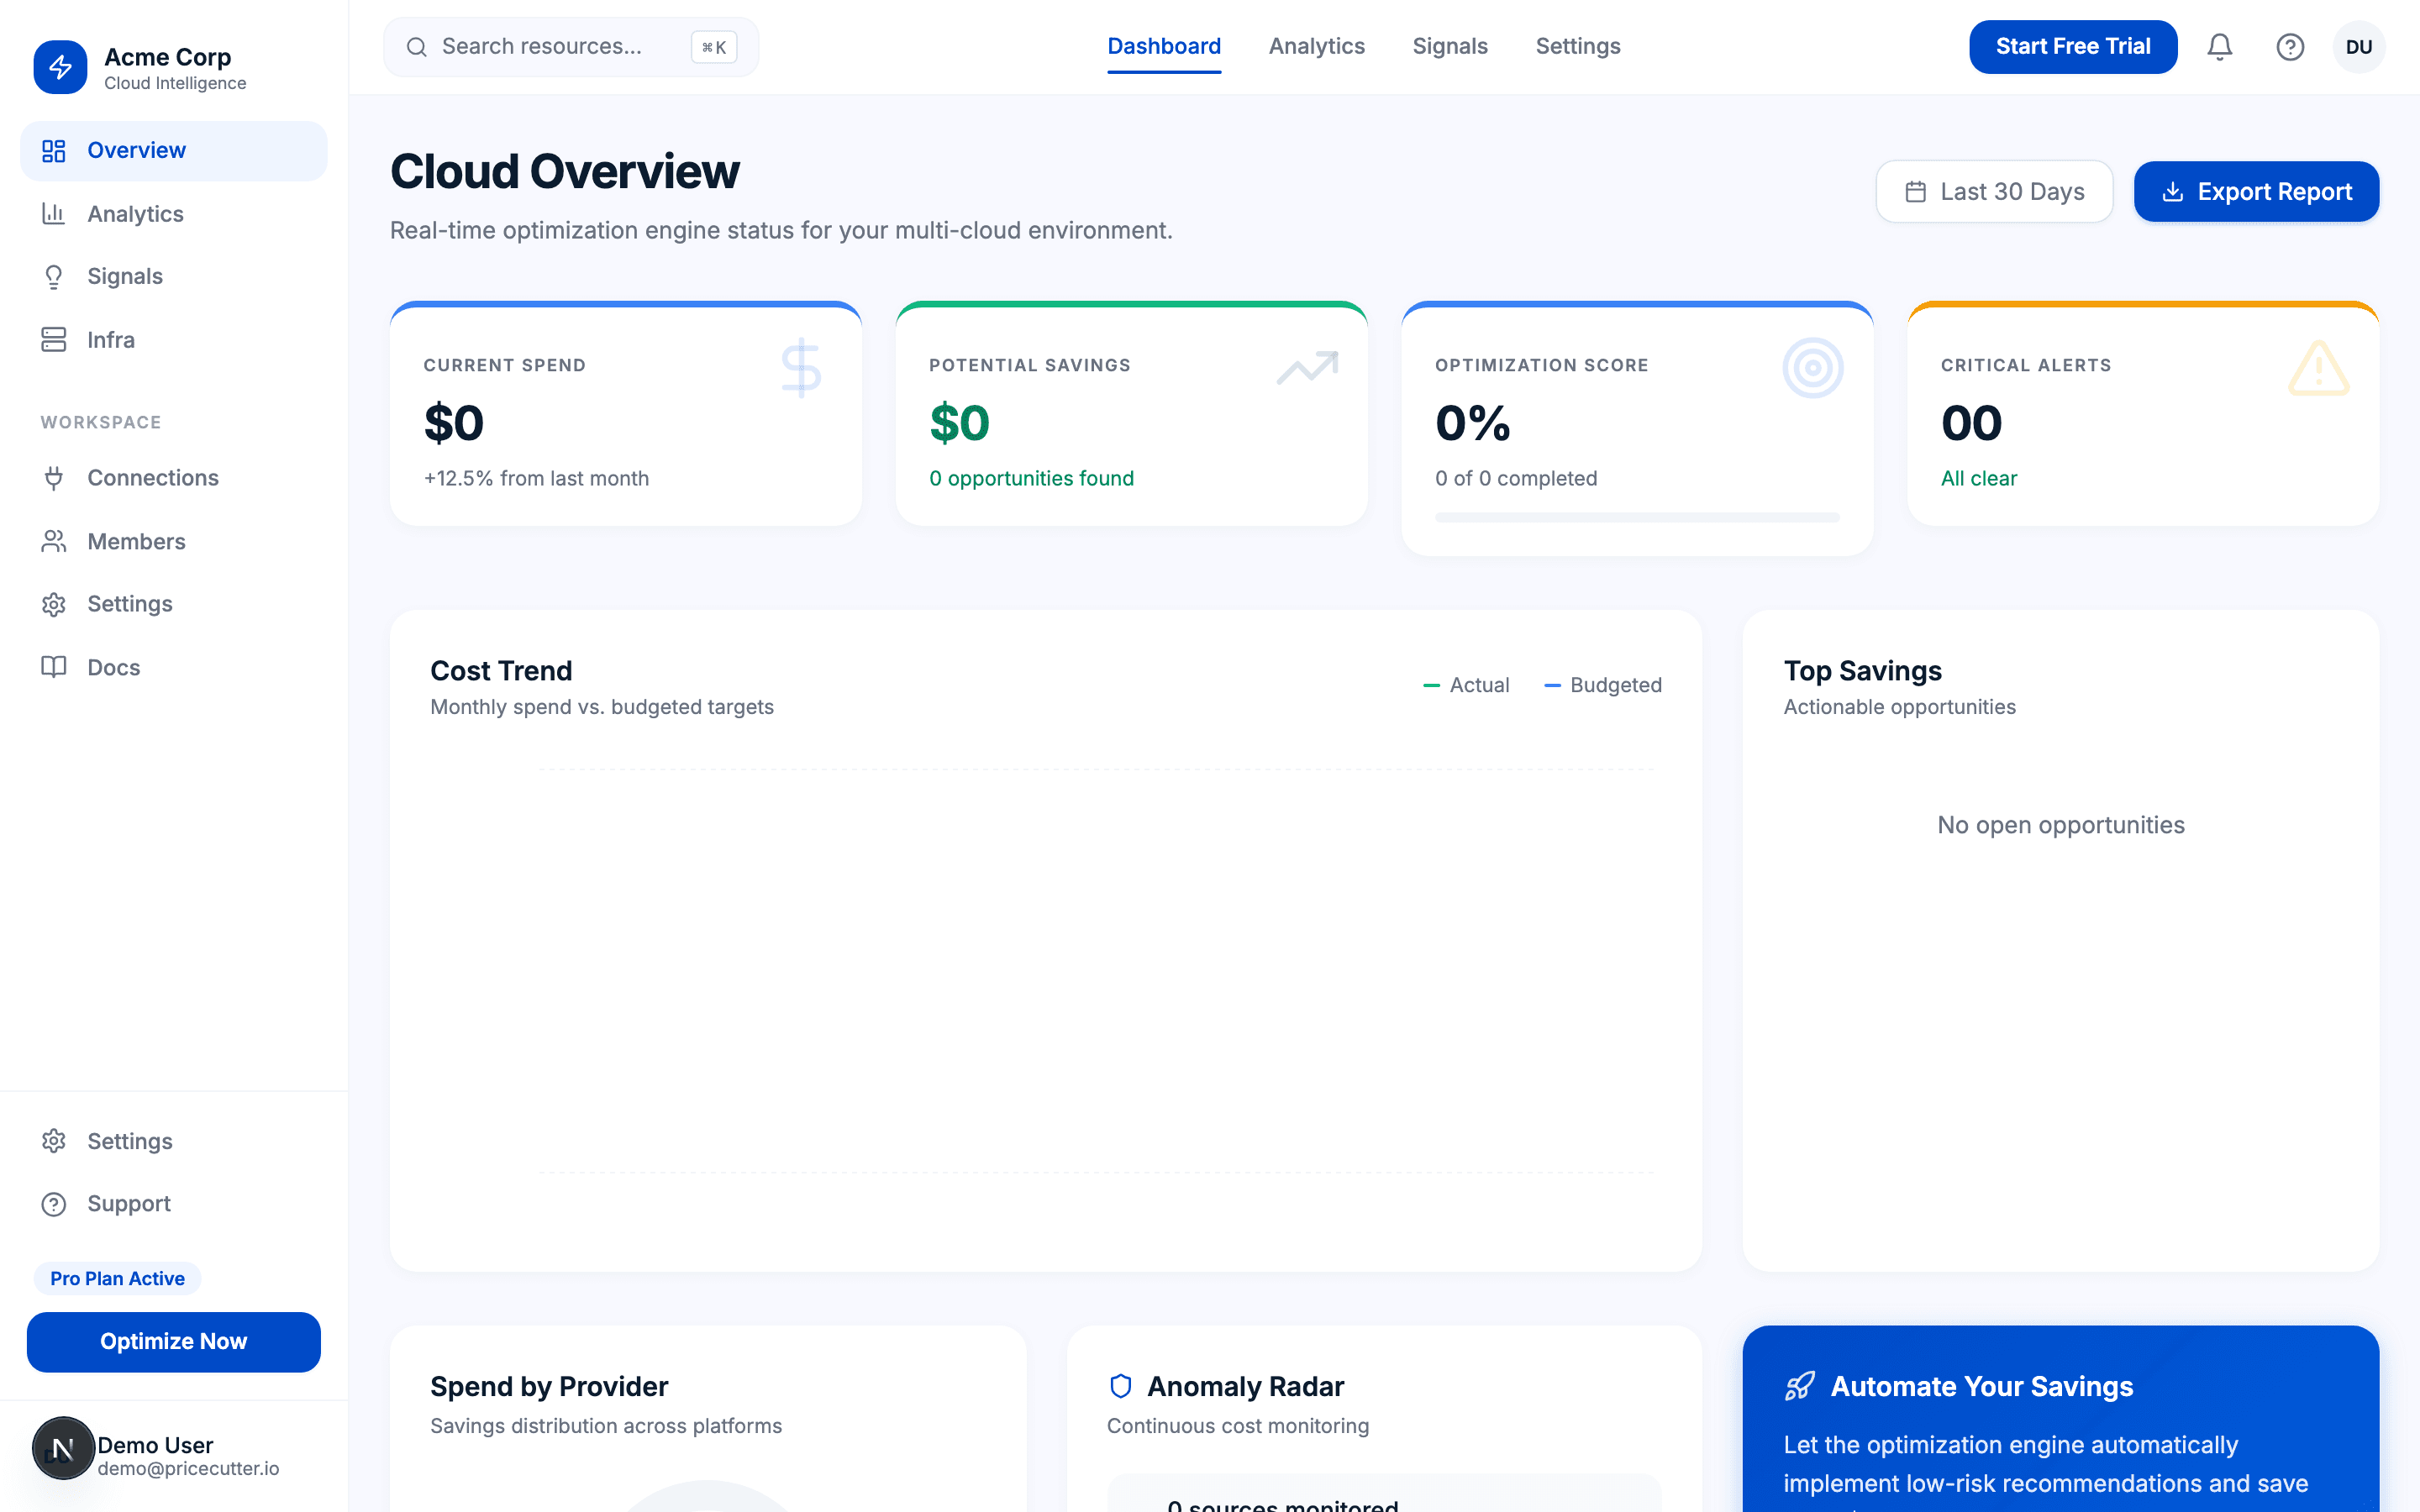
Task: Open the Settings tab in top navigation
Action: click(1578, 46)
